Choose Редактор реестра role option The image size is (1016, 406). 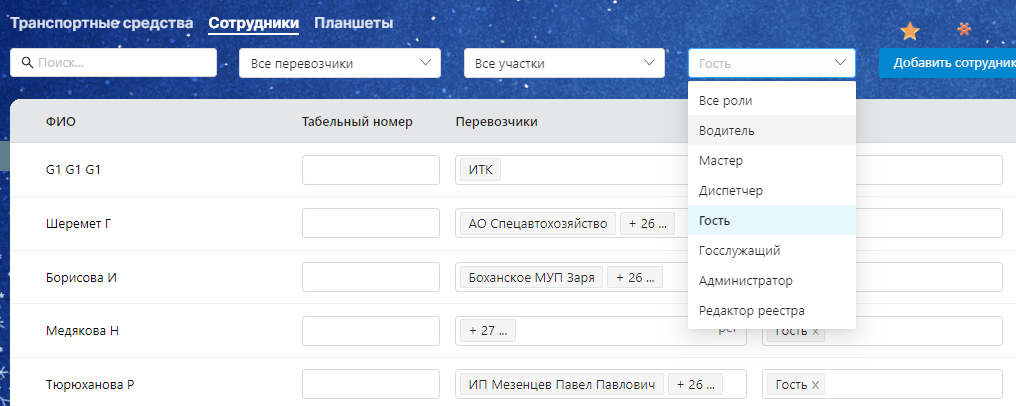pyautogui.click(x=751, y=310)
